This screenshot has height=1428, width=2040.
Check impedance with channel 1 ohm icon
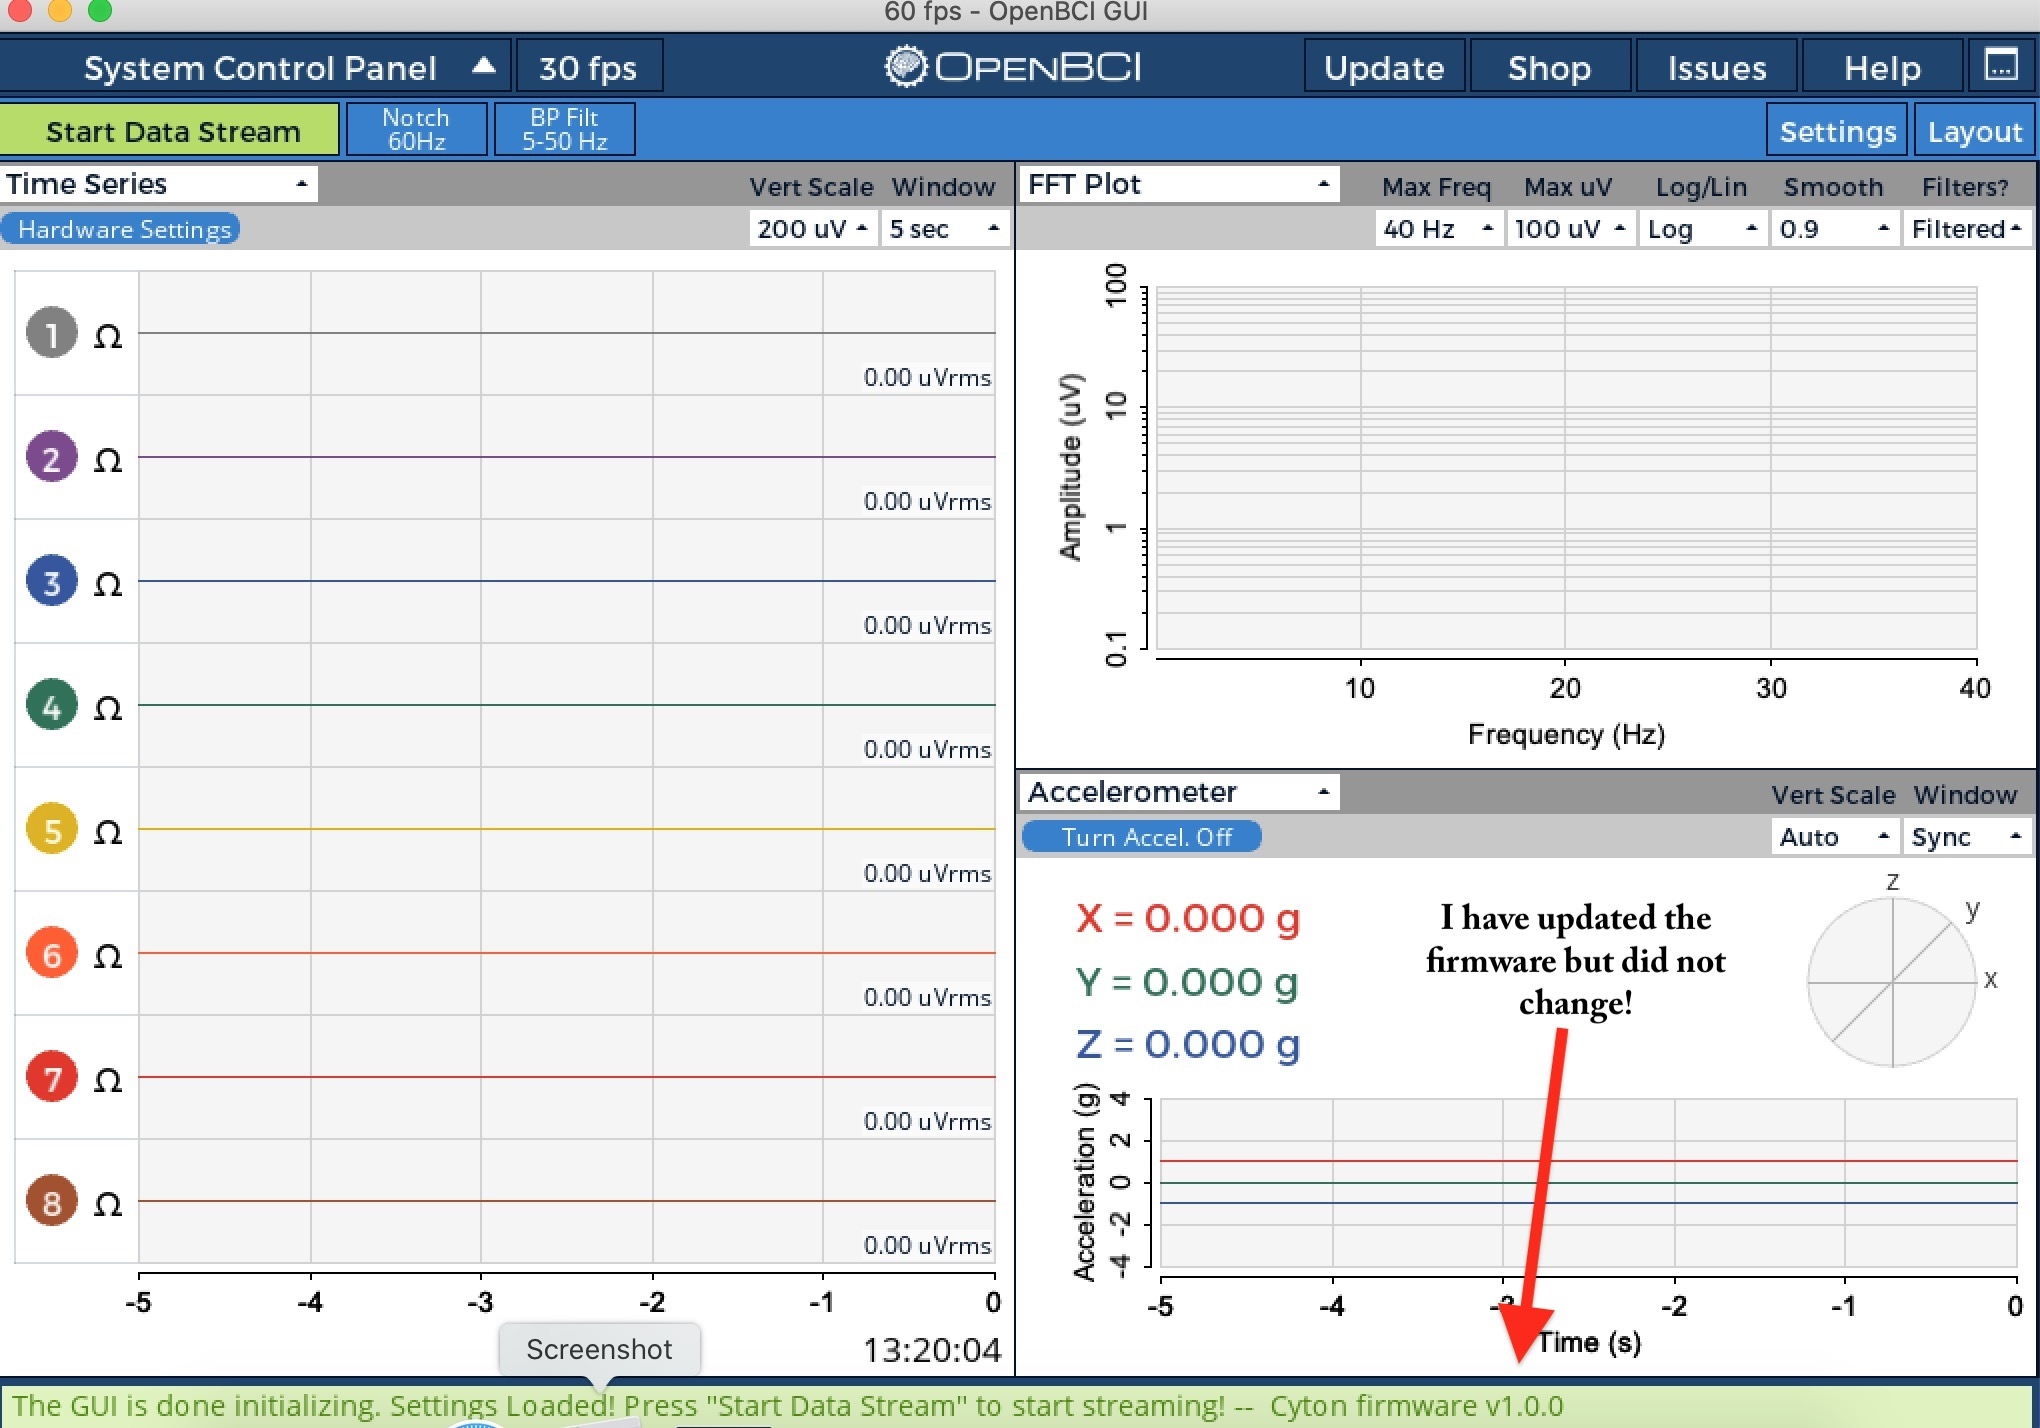[108, 336]
